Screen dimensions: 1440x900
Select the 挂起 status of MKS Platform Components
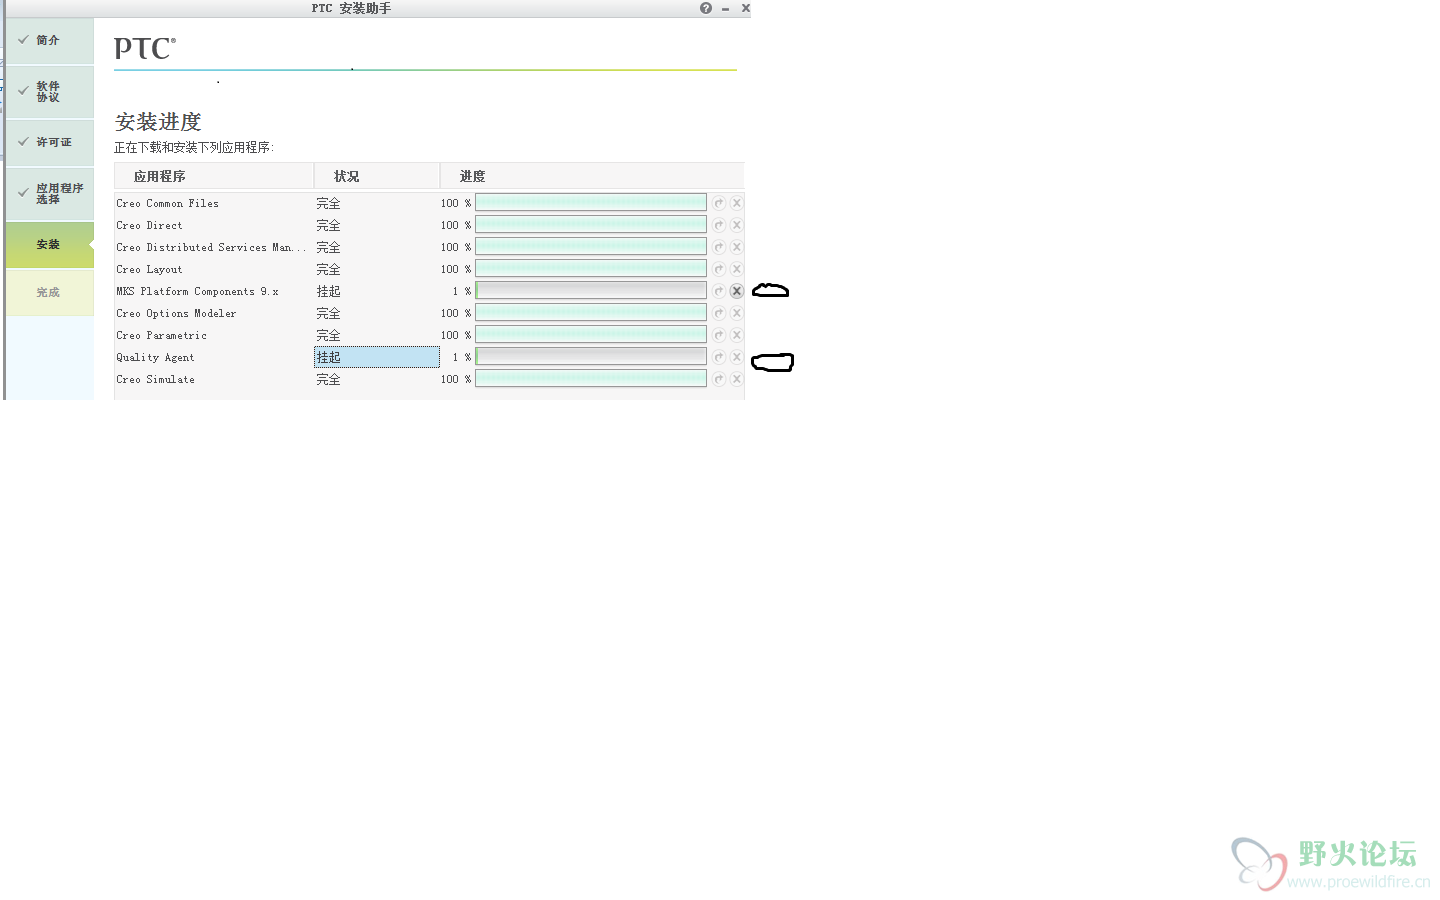329,291
